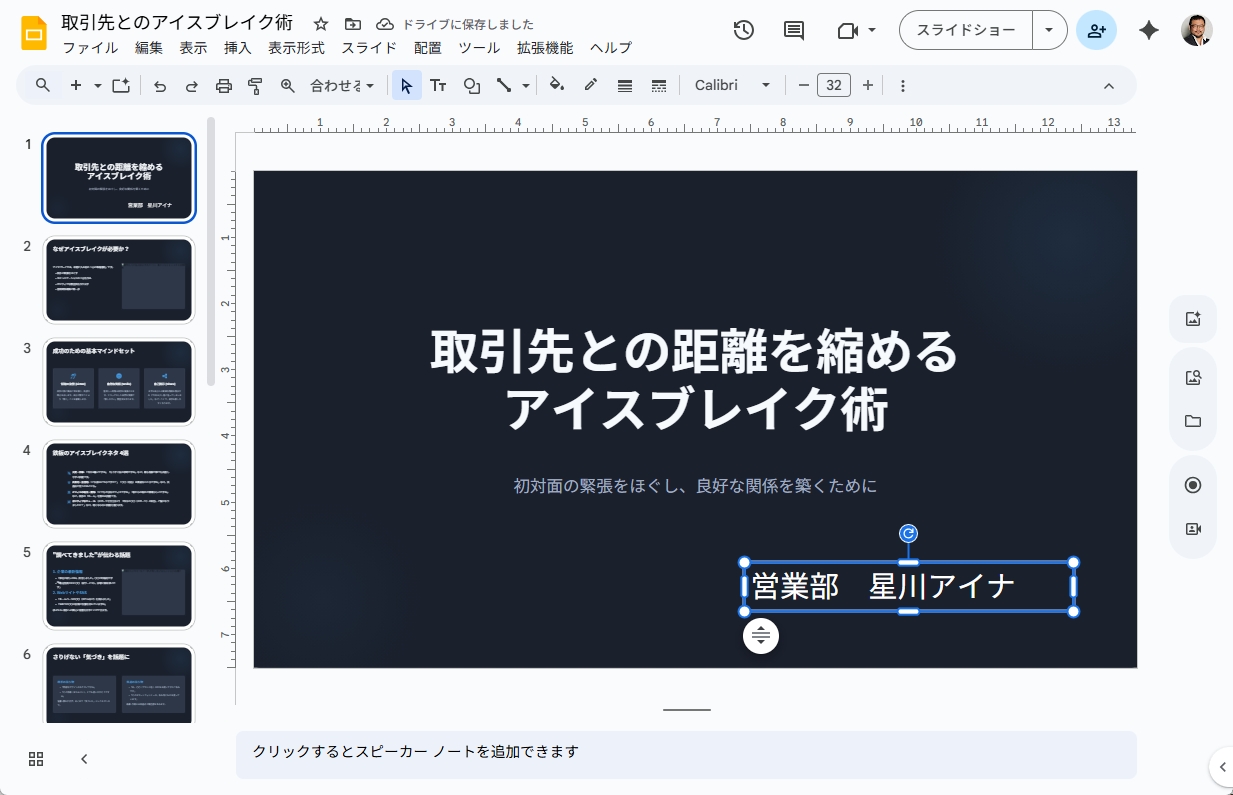The height and width of the screenshot is (795, 1233).
Task: Open the ツール menu
Action: coord(479,47)
